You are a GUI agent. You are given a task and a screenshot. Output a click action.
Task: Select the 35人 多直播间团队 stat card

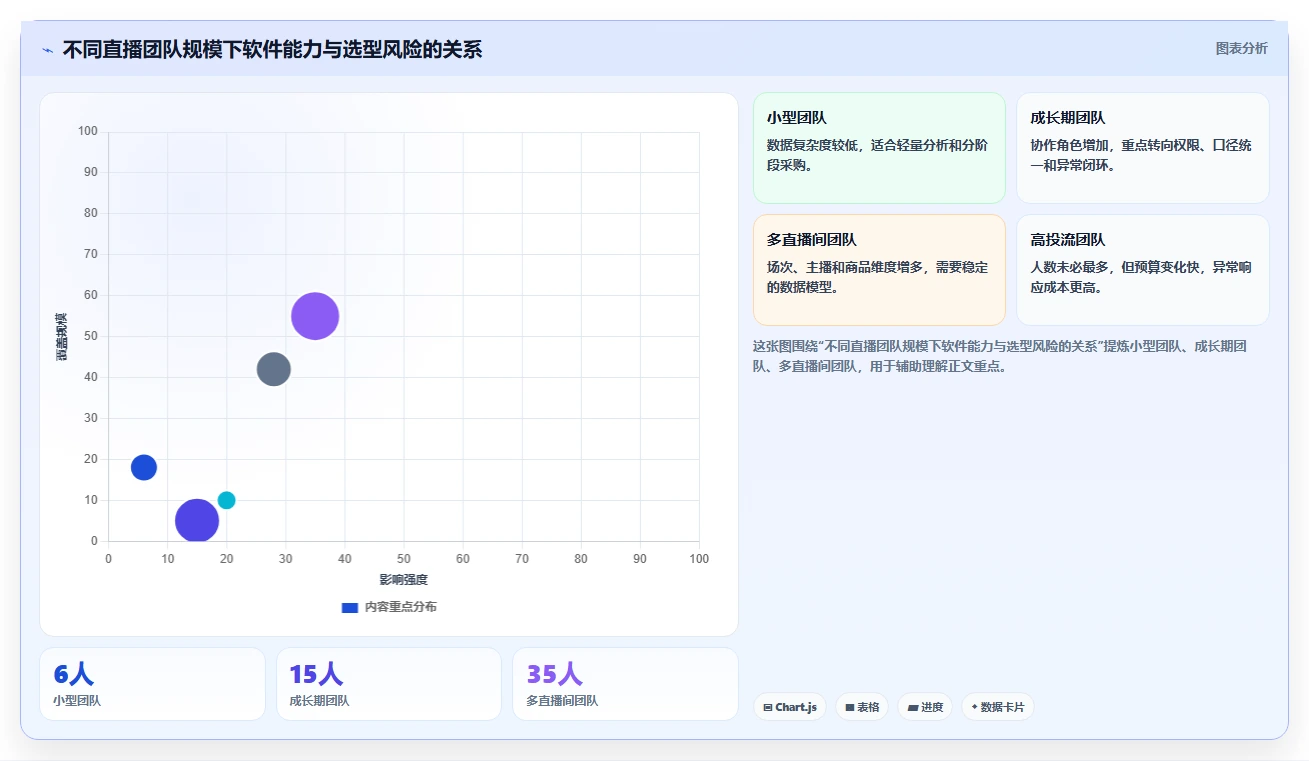click(x=625, y=684)
